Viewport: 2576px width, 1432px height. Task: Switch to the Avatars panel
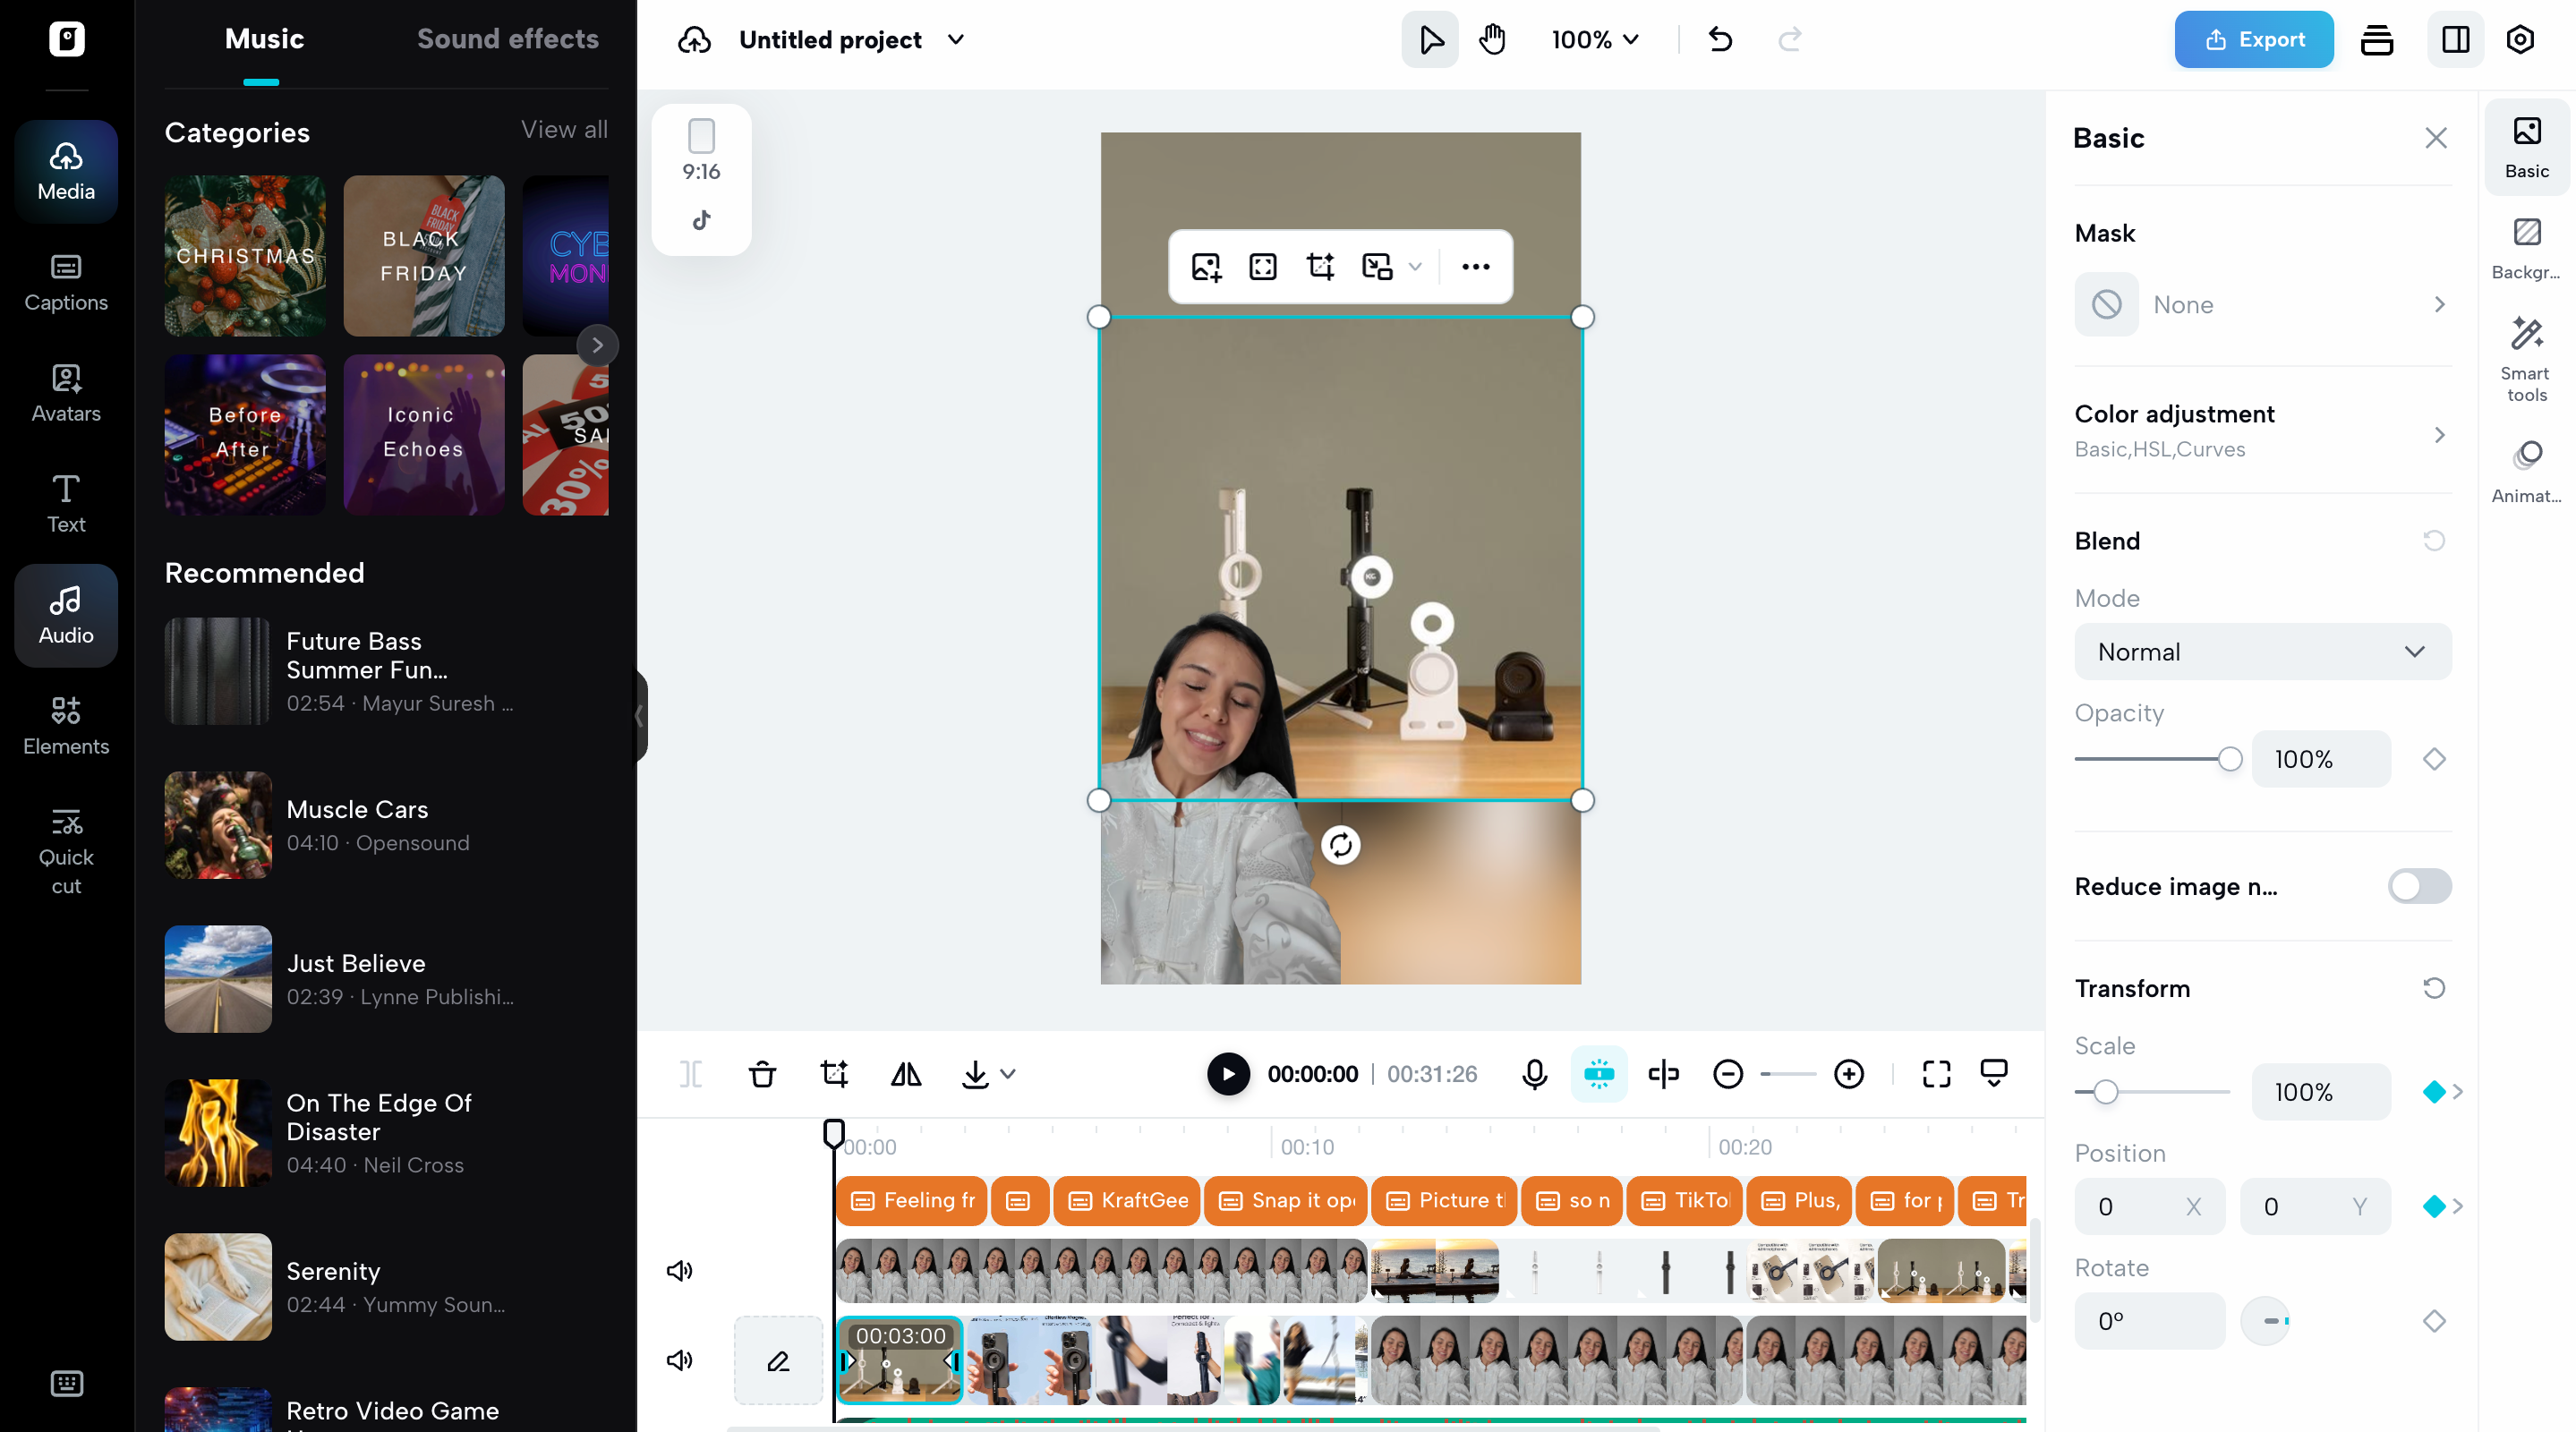(64, 393)
